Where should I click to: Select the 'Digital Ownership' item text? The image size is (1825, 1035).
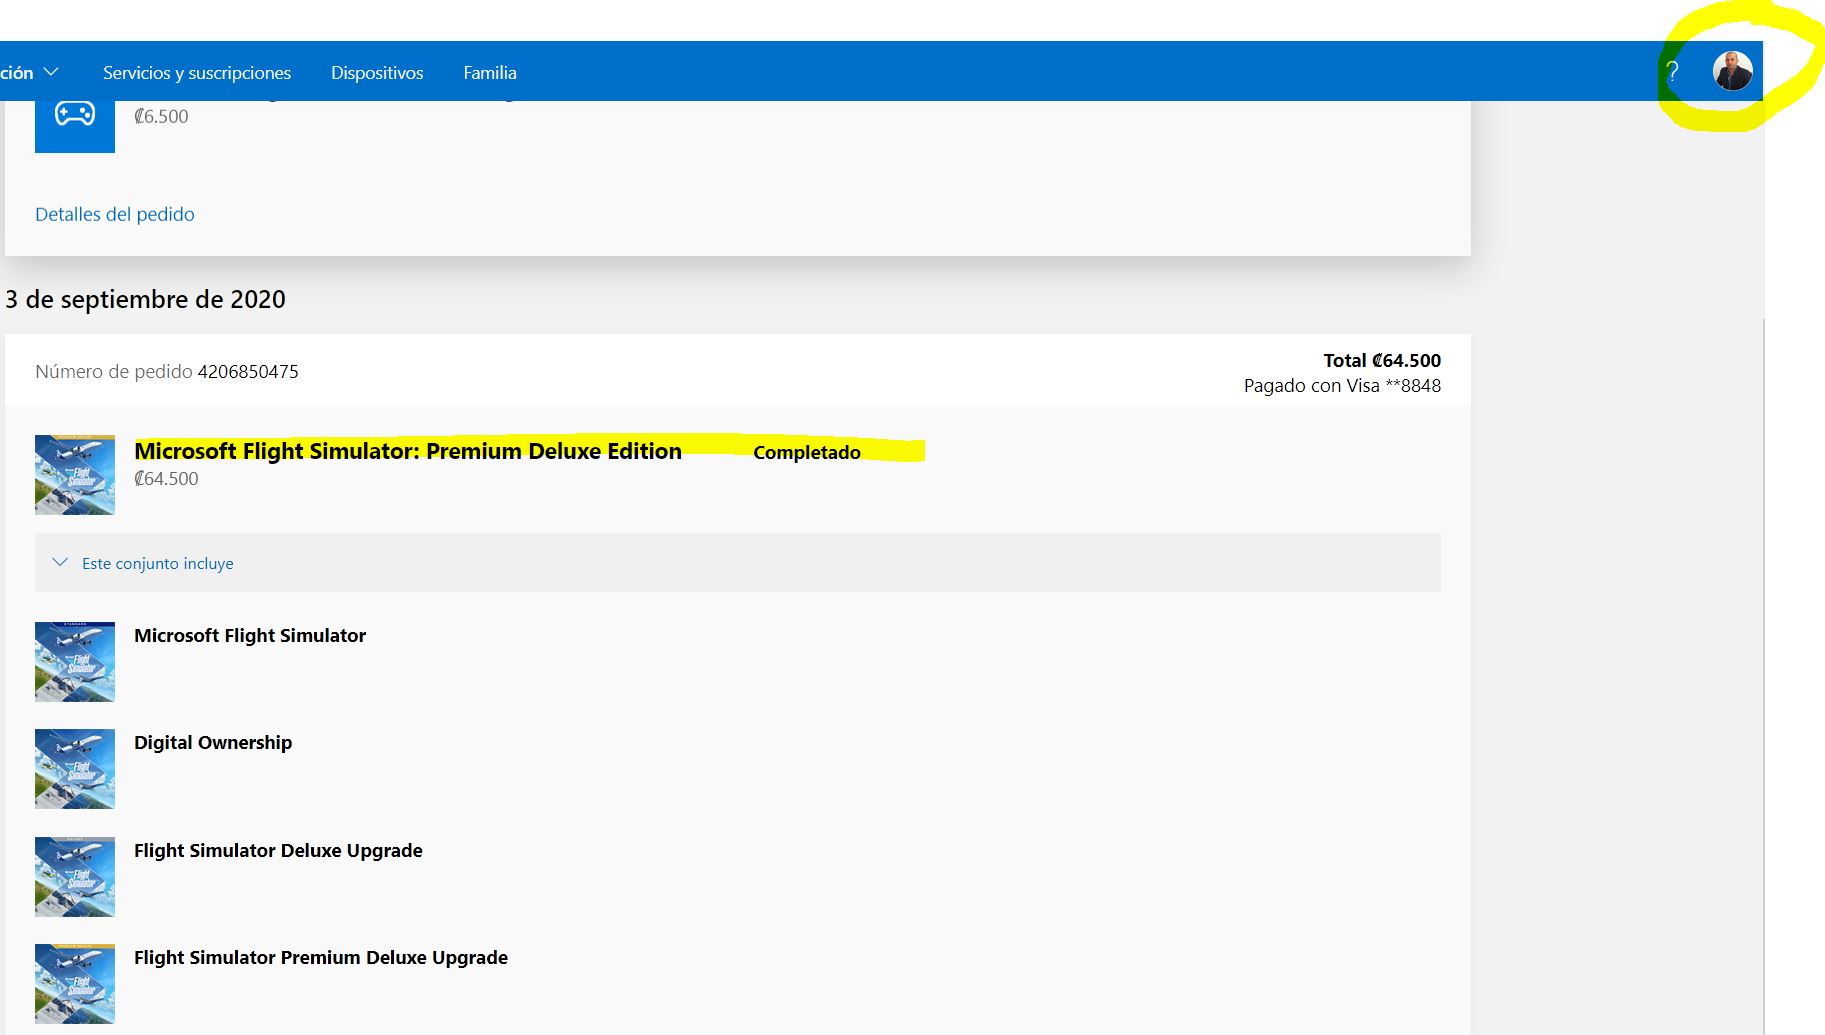213,743
